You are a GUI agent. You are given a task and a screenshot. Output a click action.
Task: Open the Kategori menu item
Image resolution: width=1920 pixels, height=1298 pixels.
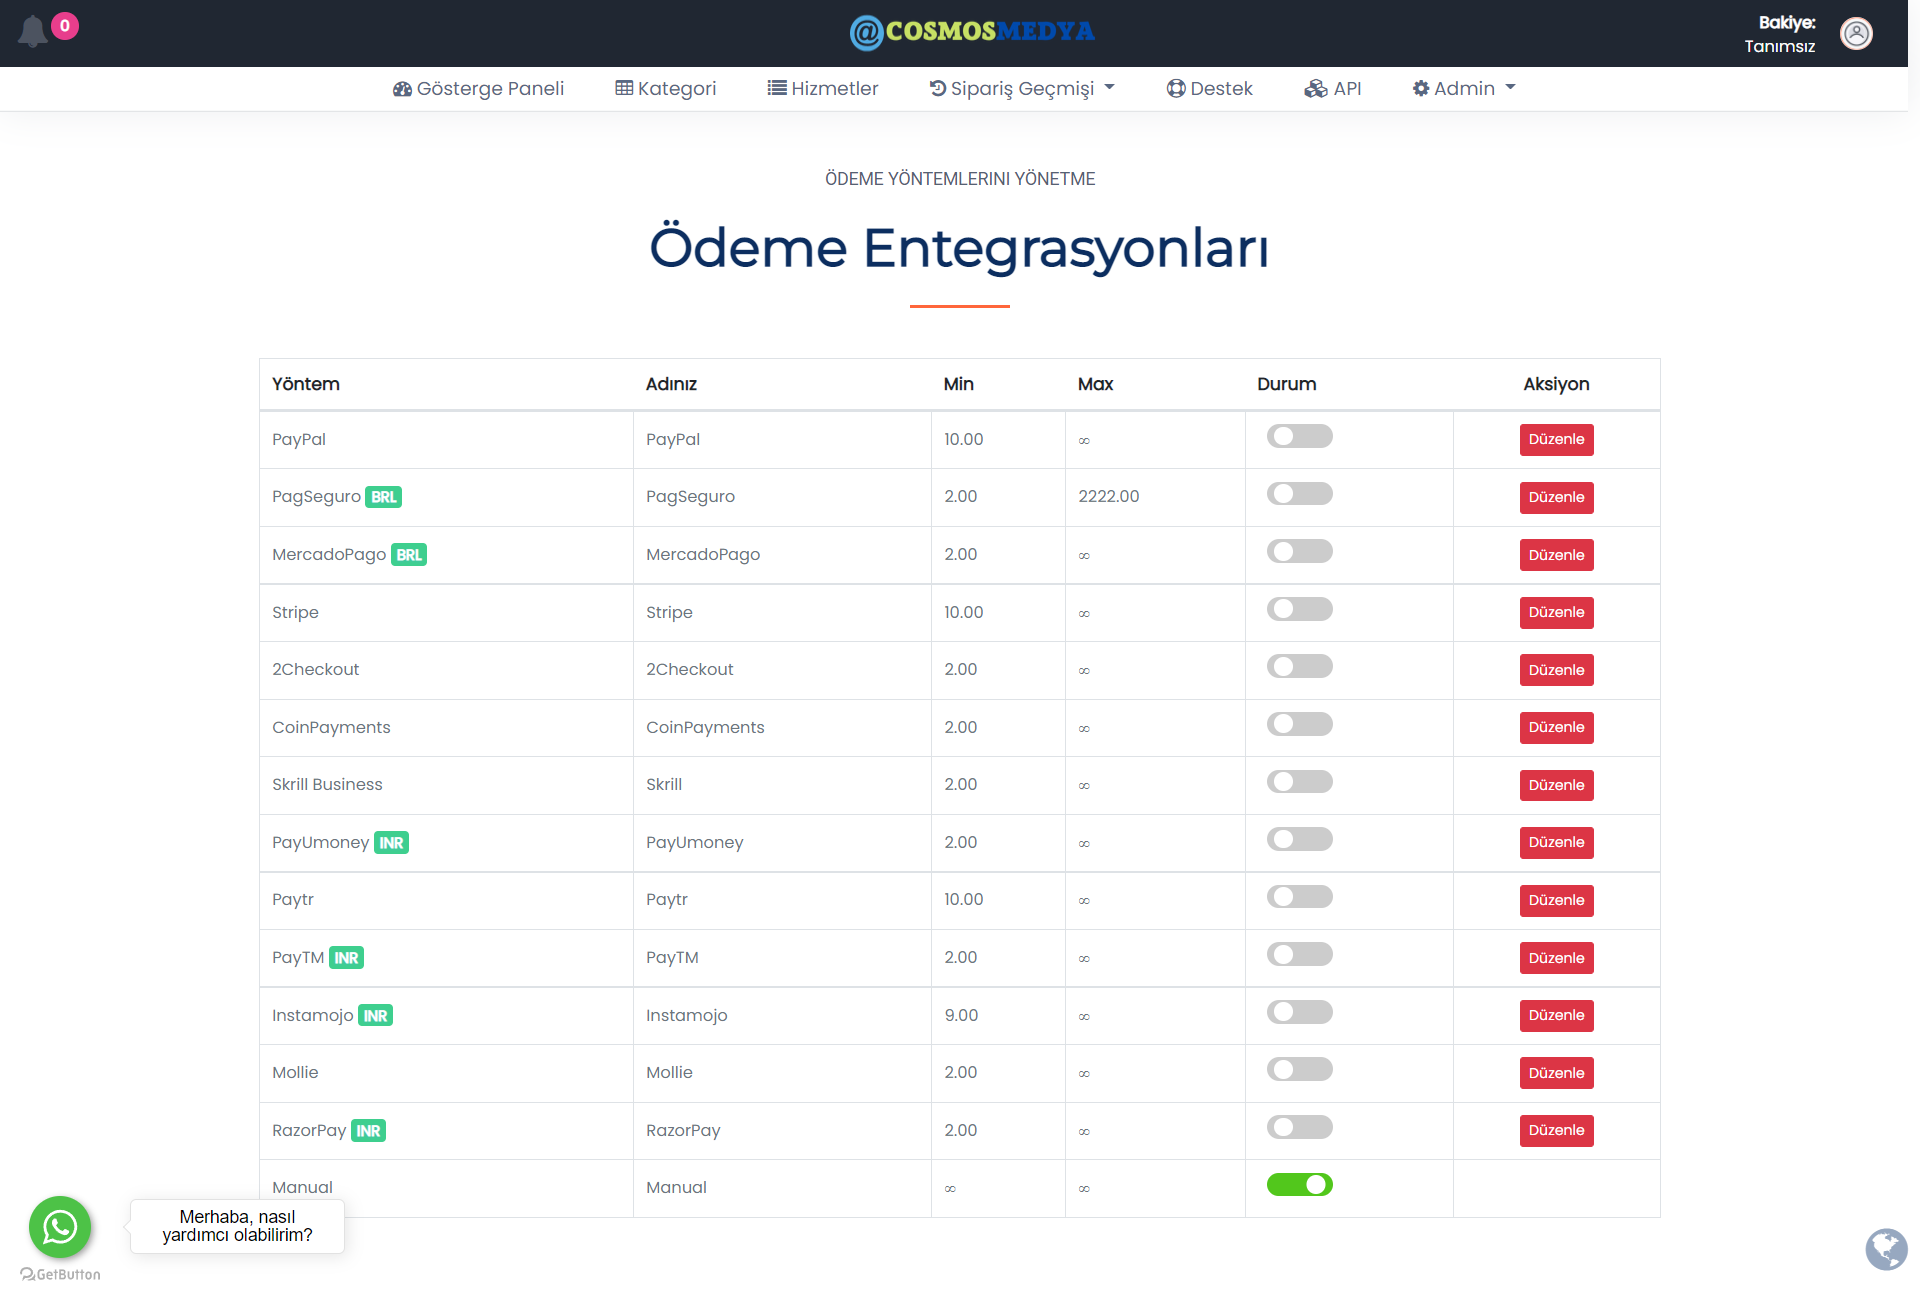pyautogui.click(x=666, y=89)
